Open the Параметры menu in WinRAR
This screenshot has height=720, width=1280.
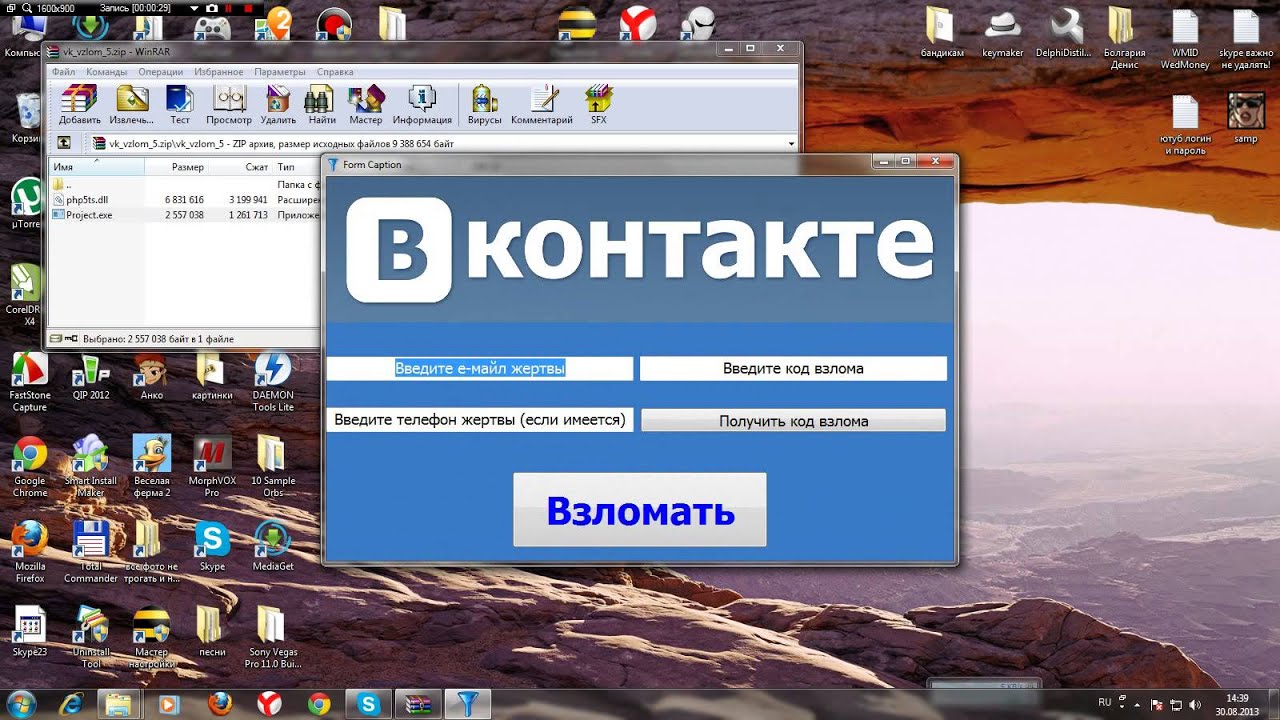280,72
